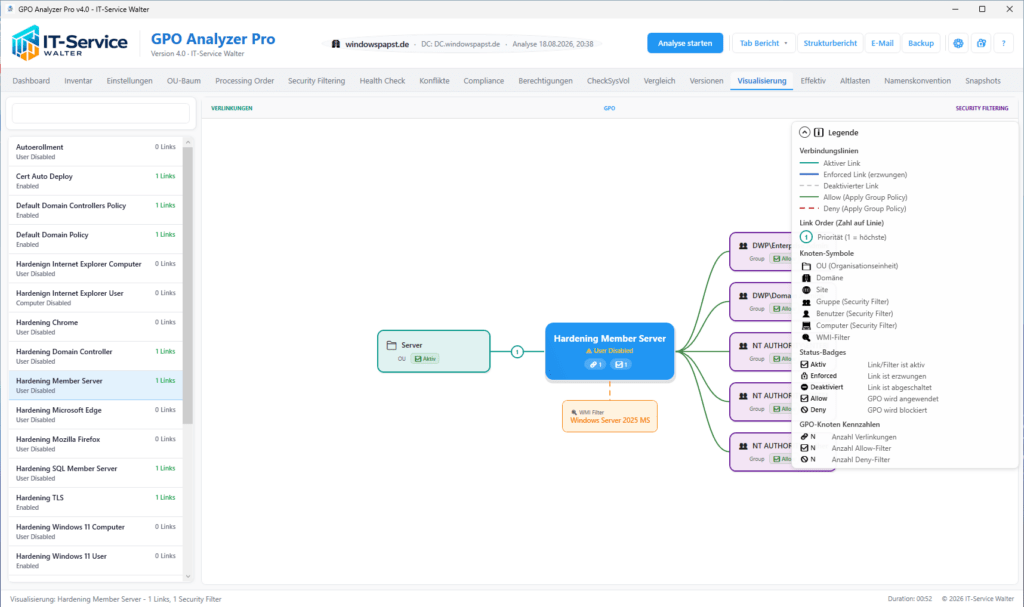Image resolution: width=1024 pixels, height=607 pixels.
Task: Click the OU folder symbol in legend
Action: (x=807, y=266)
